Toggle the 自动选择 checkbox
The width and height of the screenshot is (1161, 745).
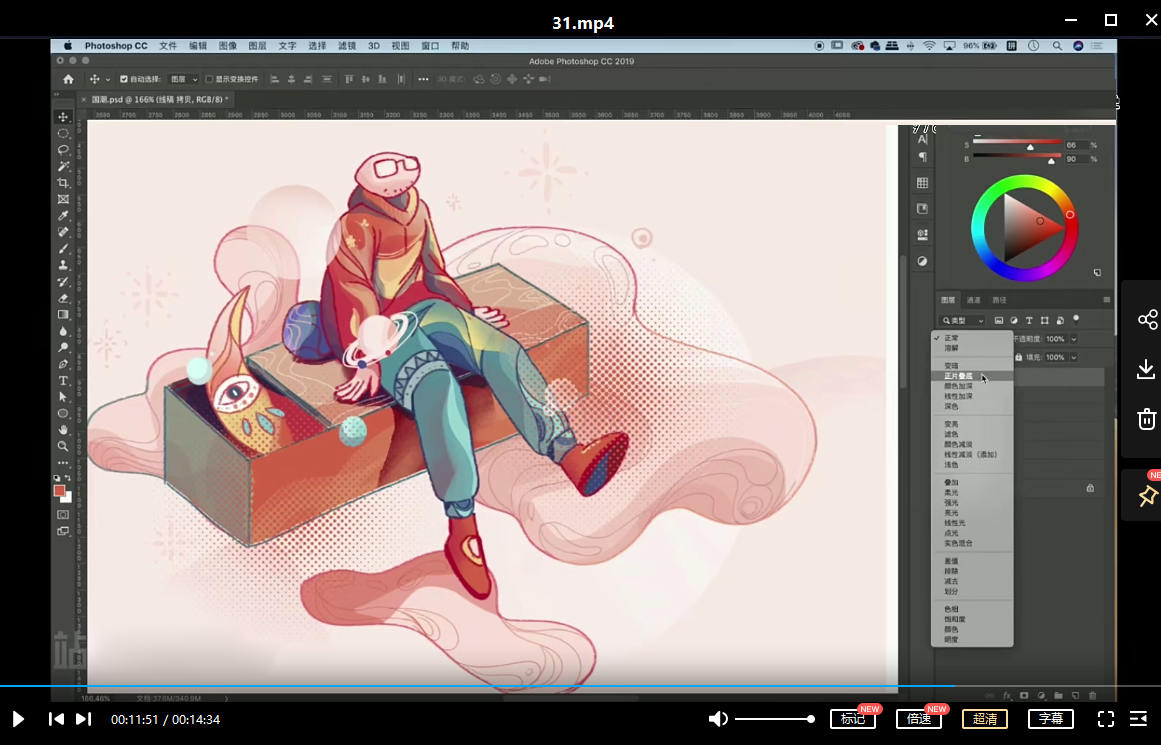[124, 79]
